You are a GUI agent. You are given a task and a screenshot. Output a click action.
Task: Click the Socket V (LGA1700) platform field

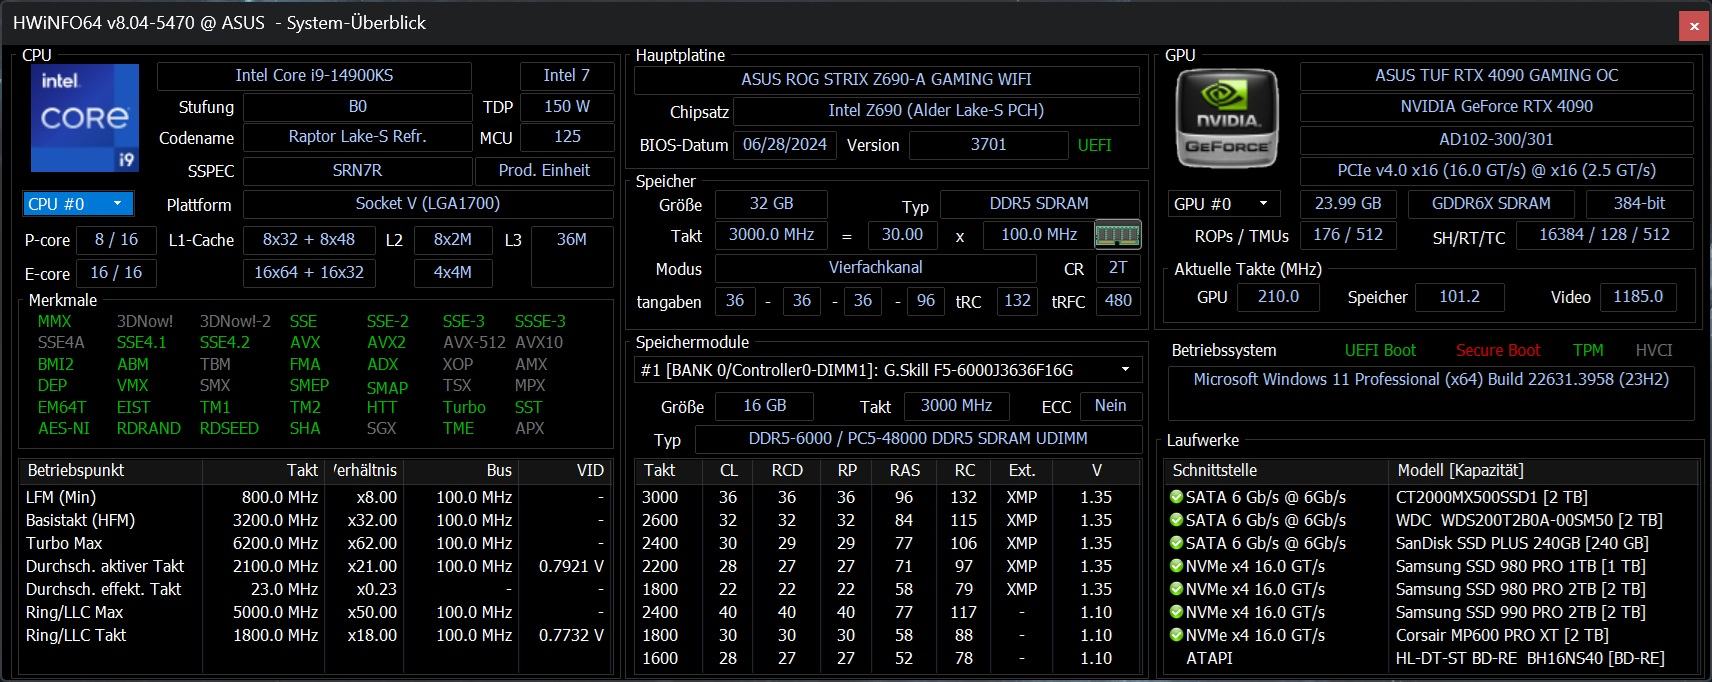point(428,204)
